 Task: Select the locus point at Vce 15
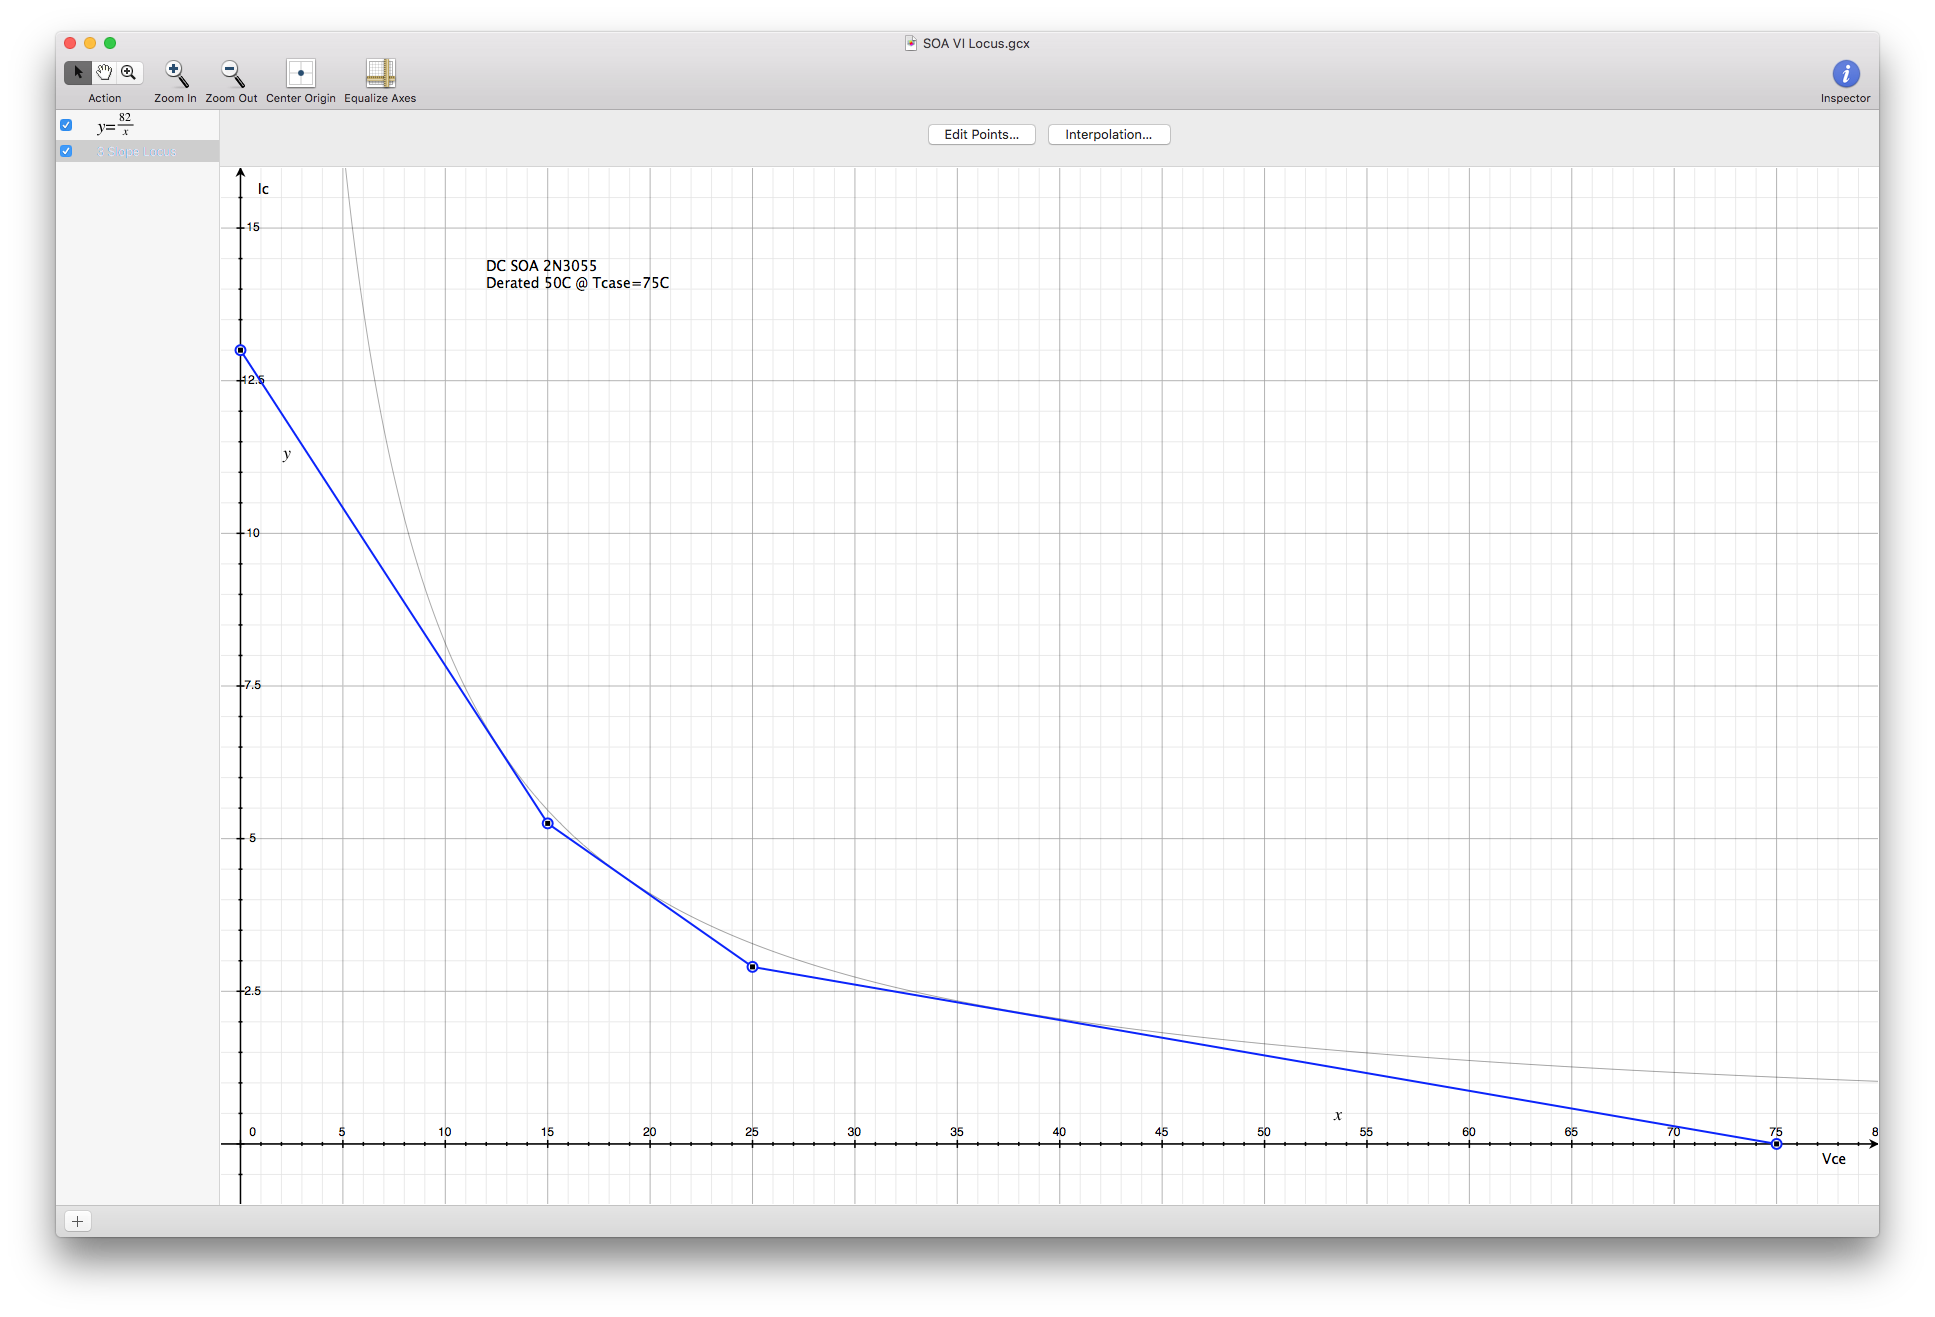[548, 824]
